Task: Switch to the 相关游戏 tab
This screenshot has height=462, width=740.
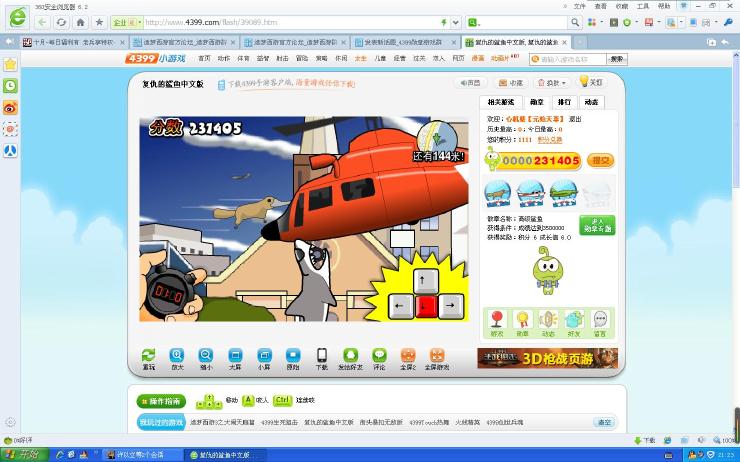Action: [x=500, y=102]
